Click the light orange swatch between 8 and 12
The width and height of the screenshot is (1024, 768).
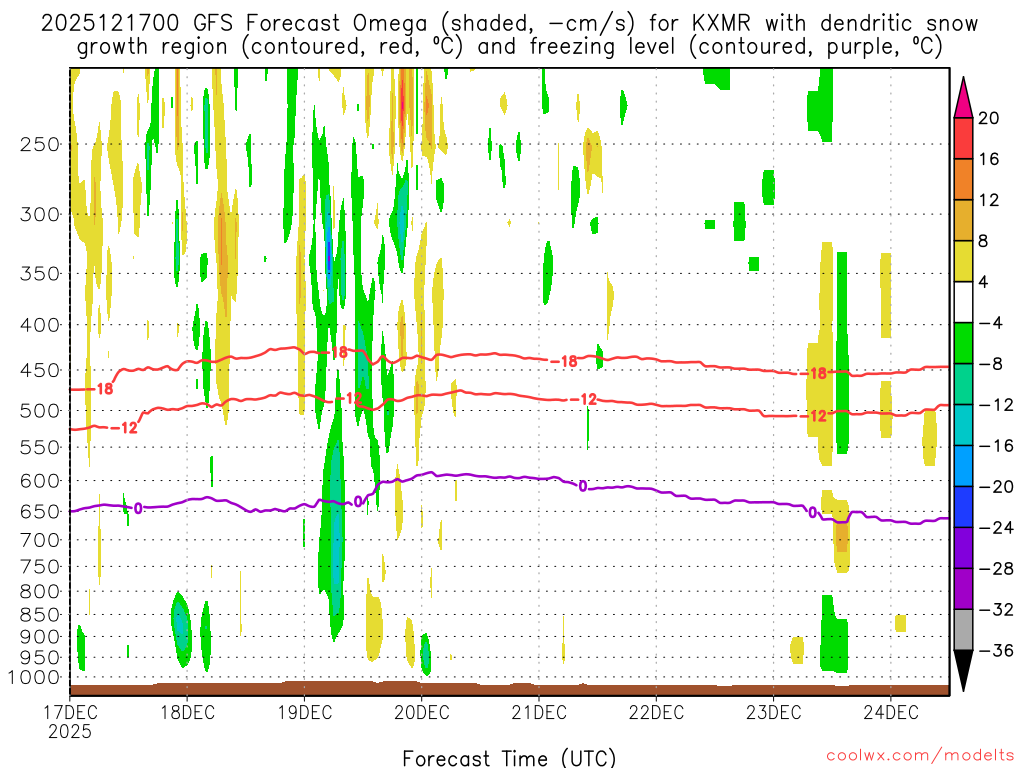pyautogui.click(x=963, y=221)
